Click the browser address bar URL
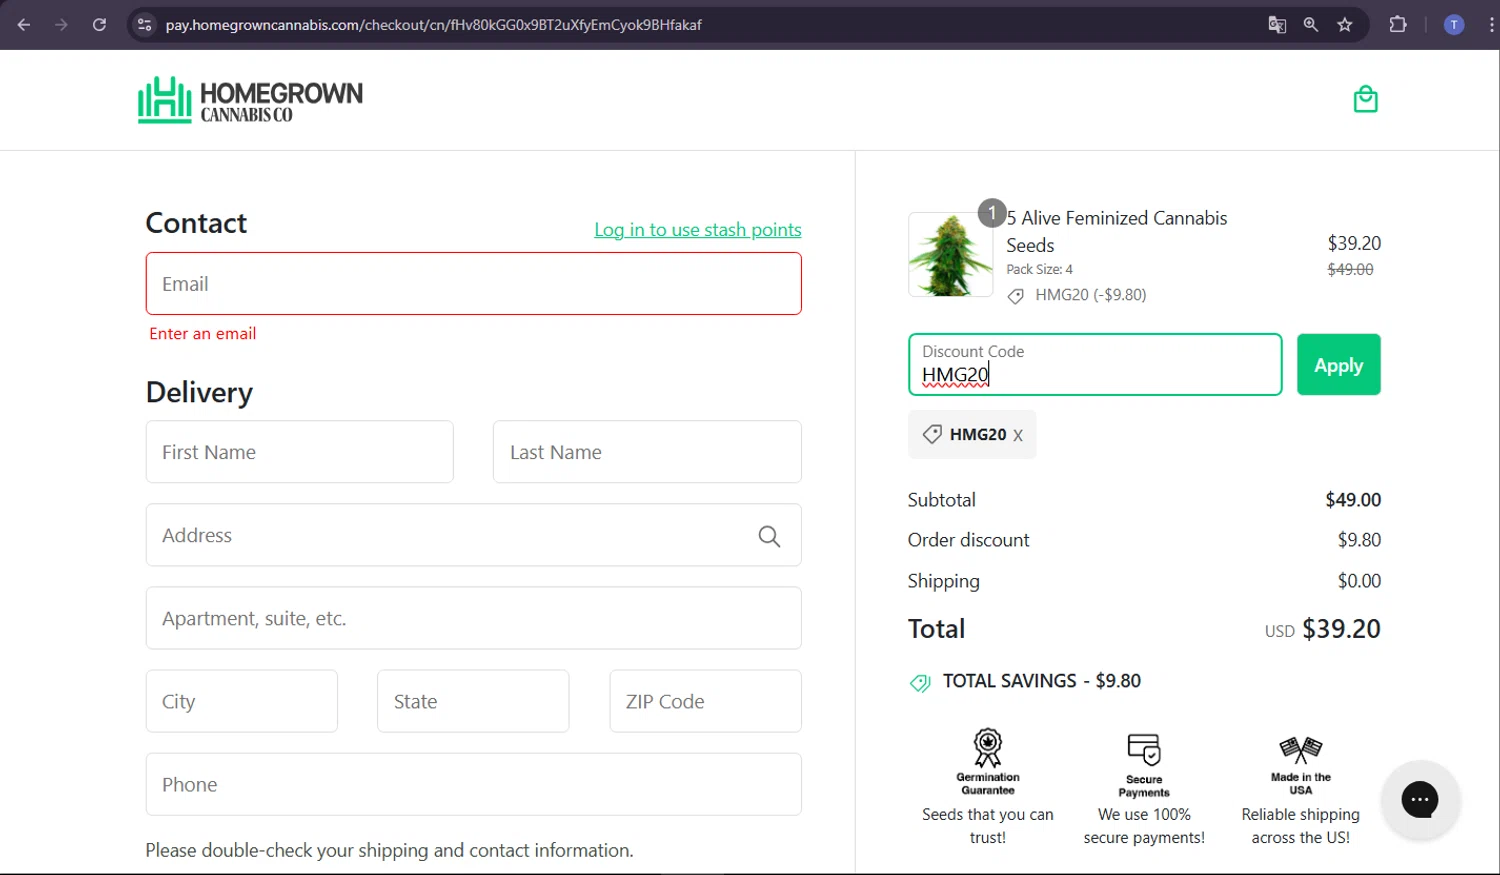This screenshot has height=875, width=1500. click(434, 25)
